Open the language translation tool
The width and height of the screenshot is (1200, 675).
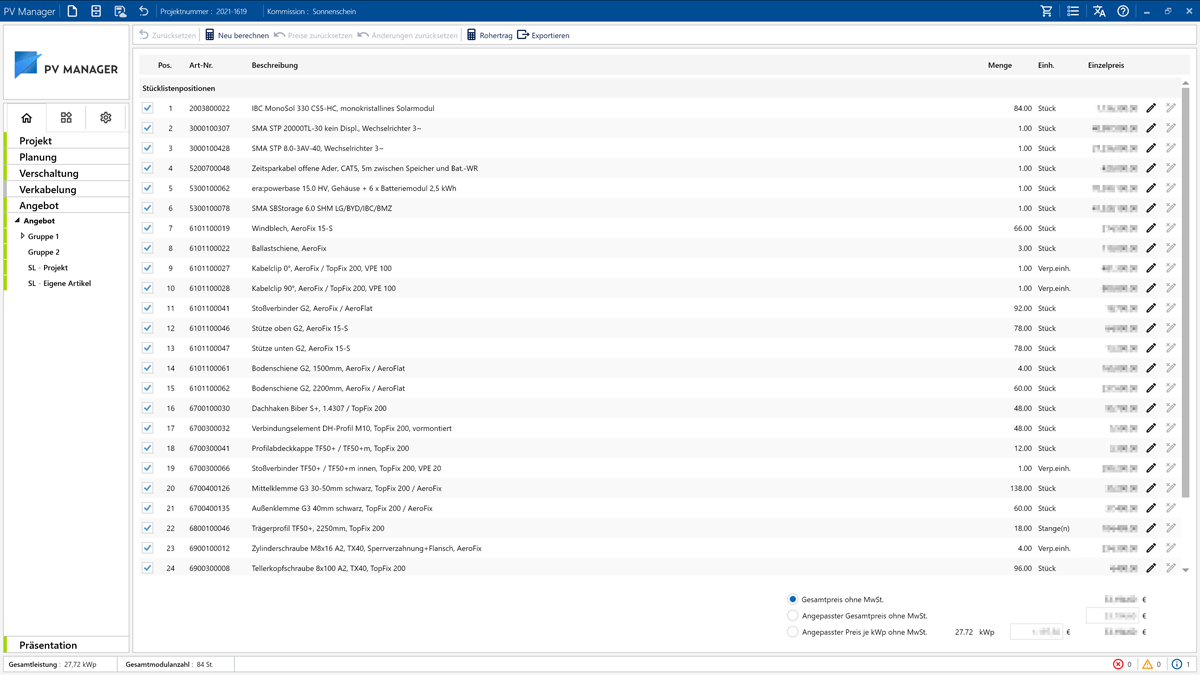pyautogui.click(x=1101, y=12)
